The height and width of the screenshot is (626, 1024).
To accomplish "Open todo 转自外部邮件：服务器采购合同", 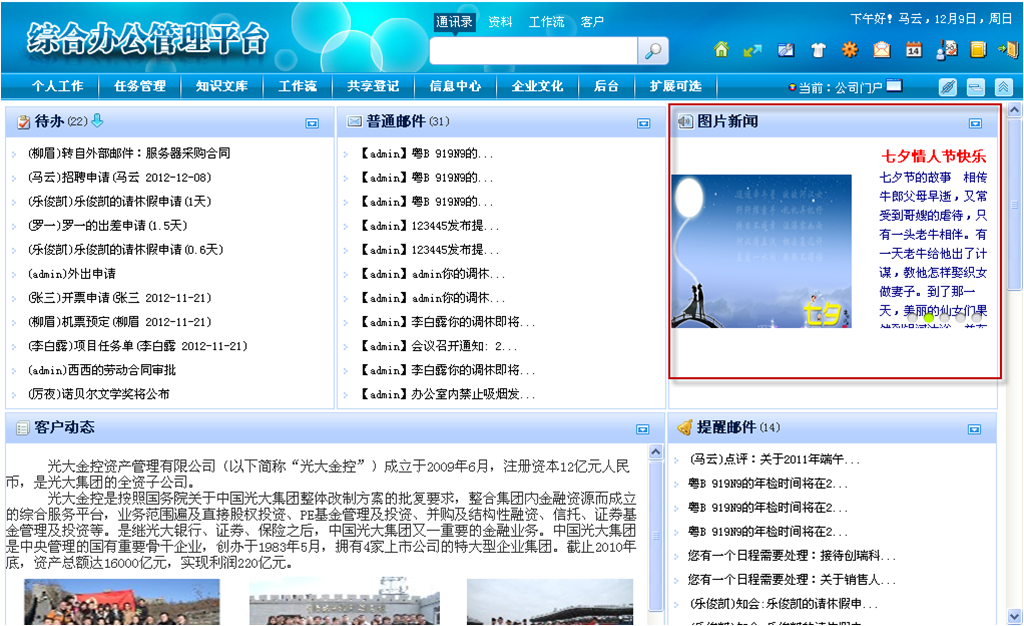I will pos(129,153).
